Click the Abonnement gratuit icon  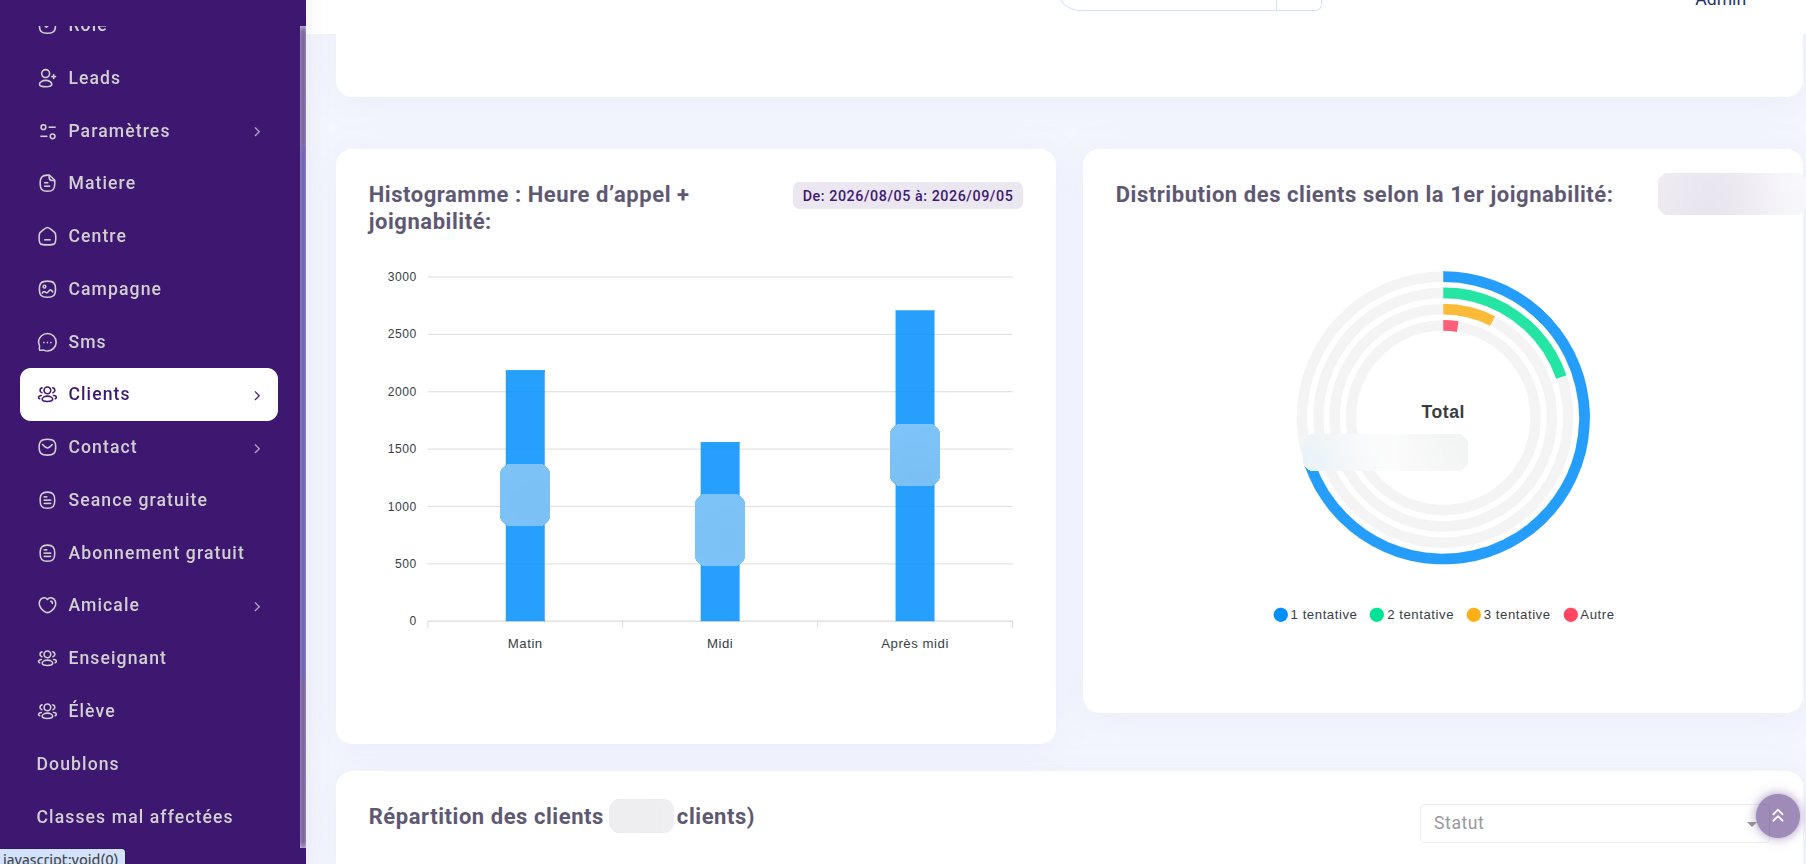click(x=47, y=553)
